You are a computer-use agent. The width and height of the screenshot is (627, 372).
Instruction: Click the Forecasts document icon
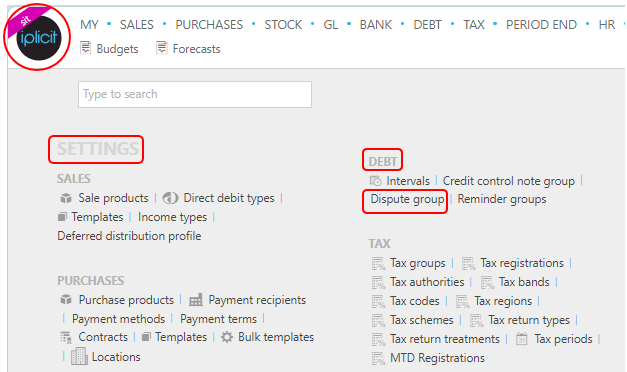[162, 48]
